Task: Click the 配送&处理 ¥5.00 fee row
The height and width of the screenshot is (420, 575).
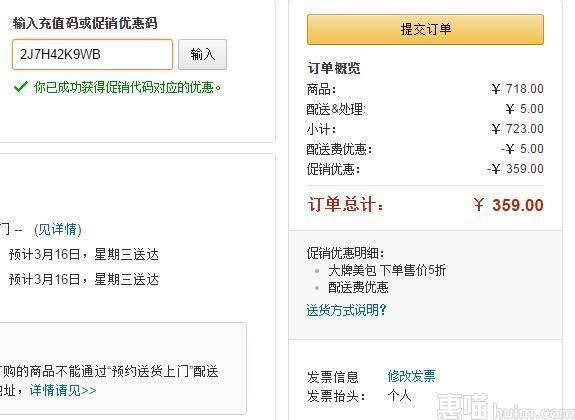Action: point(425,109)
